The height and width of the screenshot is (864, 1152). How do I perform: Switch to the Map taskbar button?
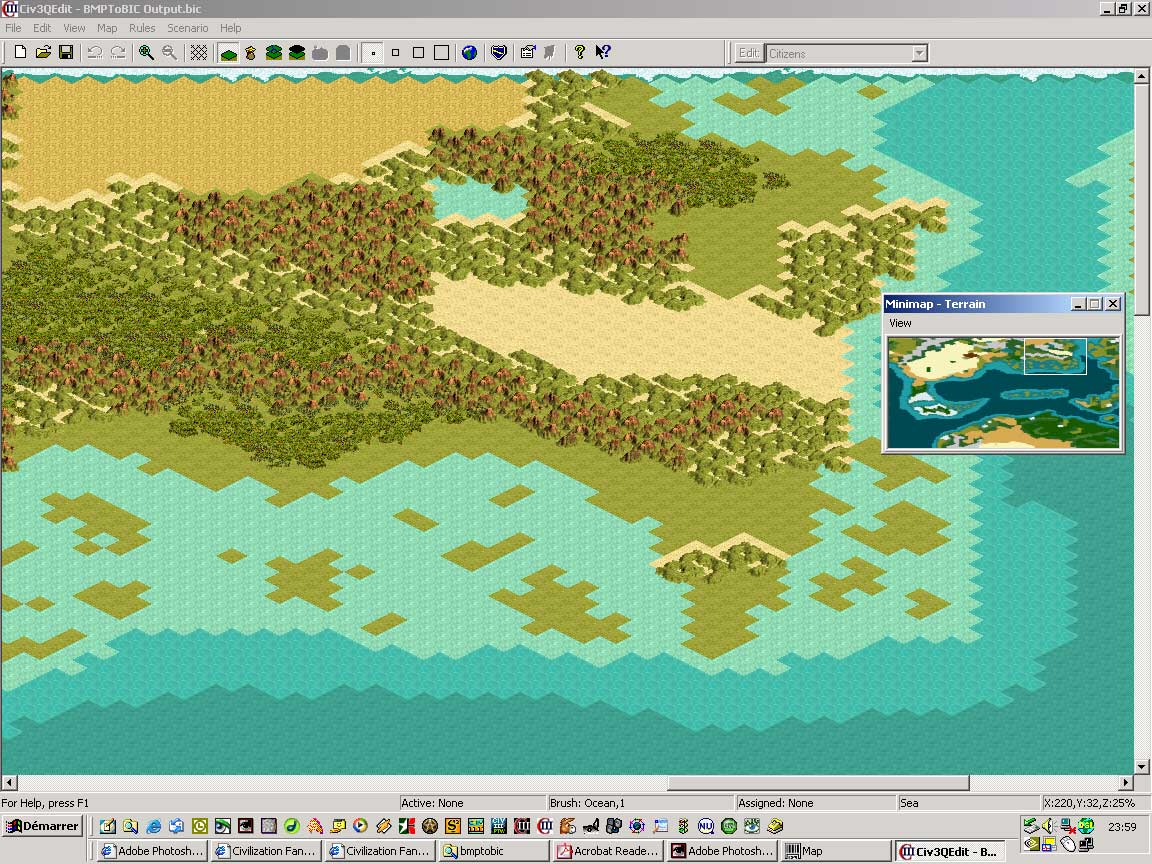pyautogui.click(x=837, y=851)
